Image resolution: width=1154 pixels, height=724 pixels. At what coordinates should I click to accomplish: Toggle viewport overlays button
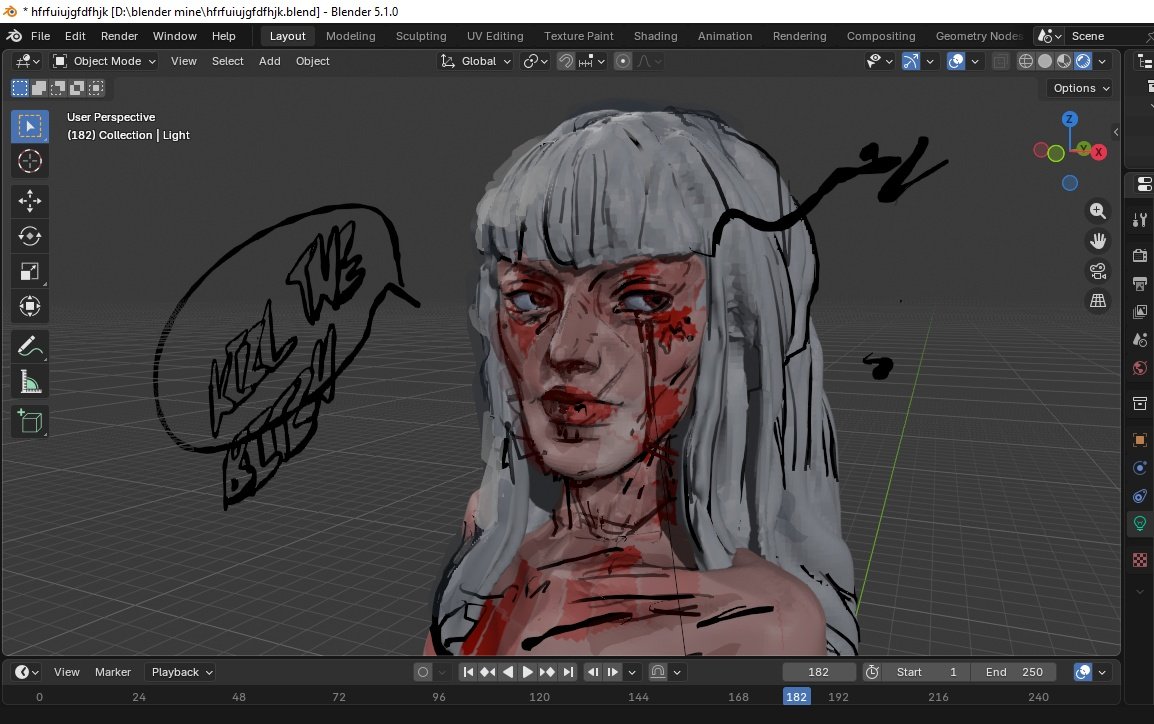pos(955,61)
